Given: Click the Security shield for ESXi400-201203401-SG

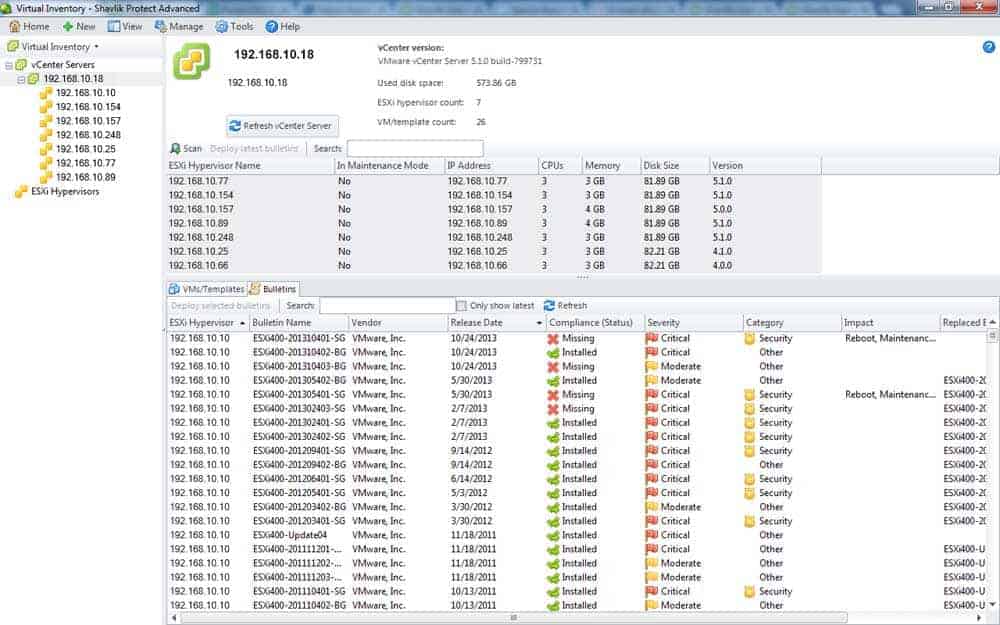Looking at the screenshot, I should 750,521.
